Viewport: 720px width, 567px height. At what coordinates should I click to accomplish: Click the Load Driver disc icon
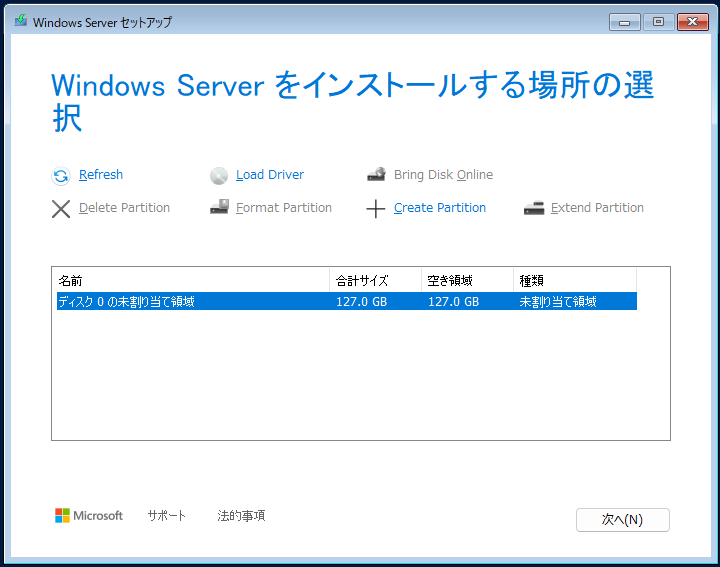(219, 175)
